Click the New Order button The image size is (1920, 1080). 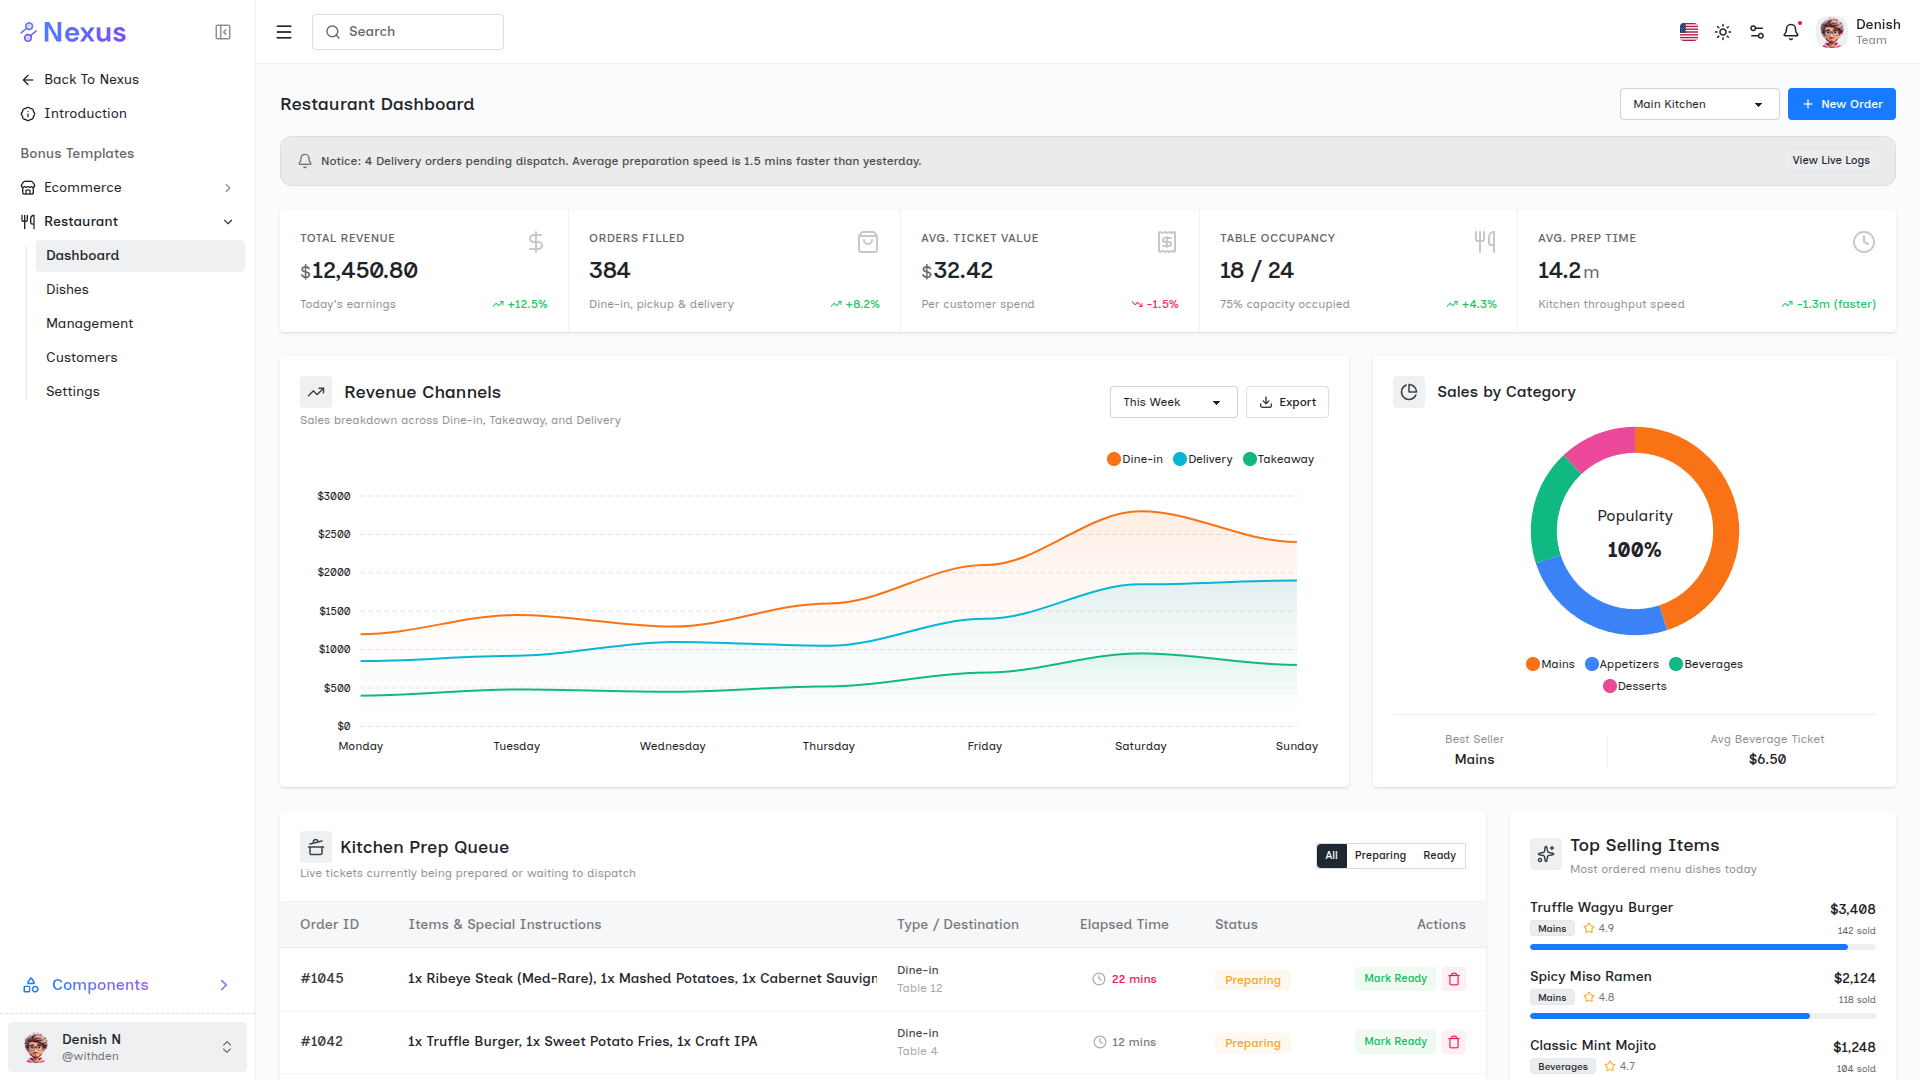coord(1841,104)
